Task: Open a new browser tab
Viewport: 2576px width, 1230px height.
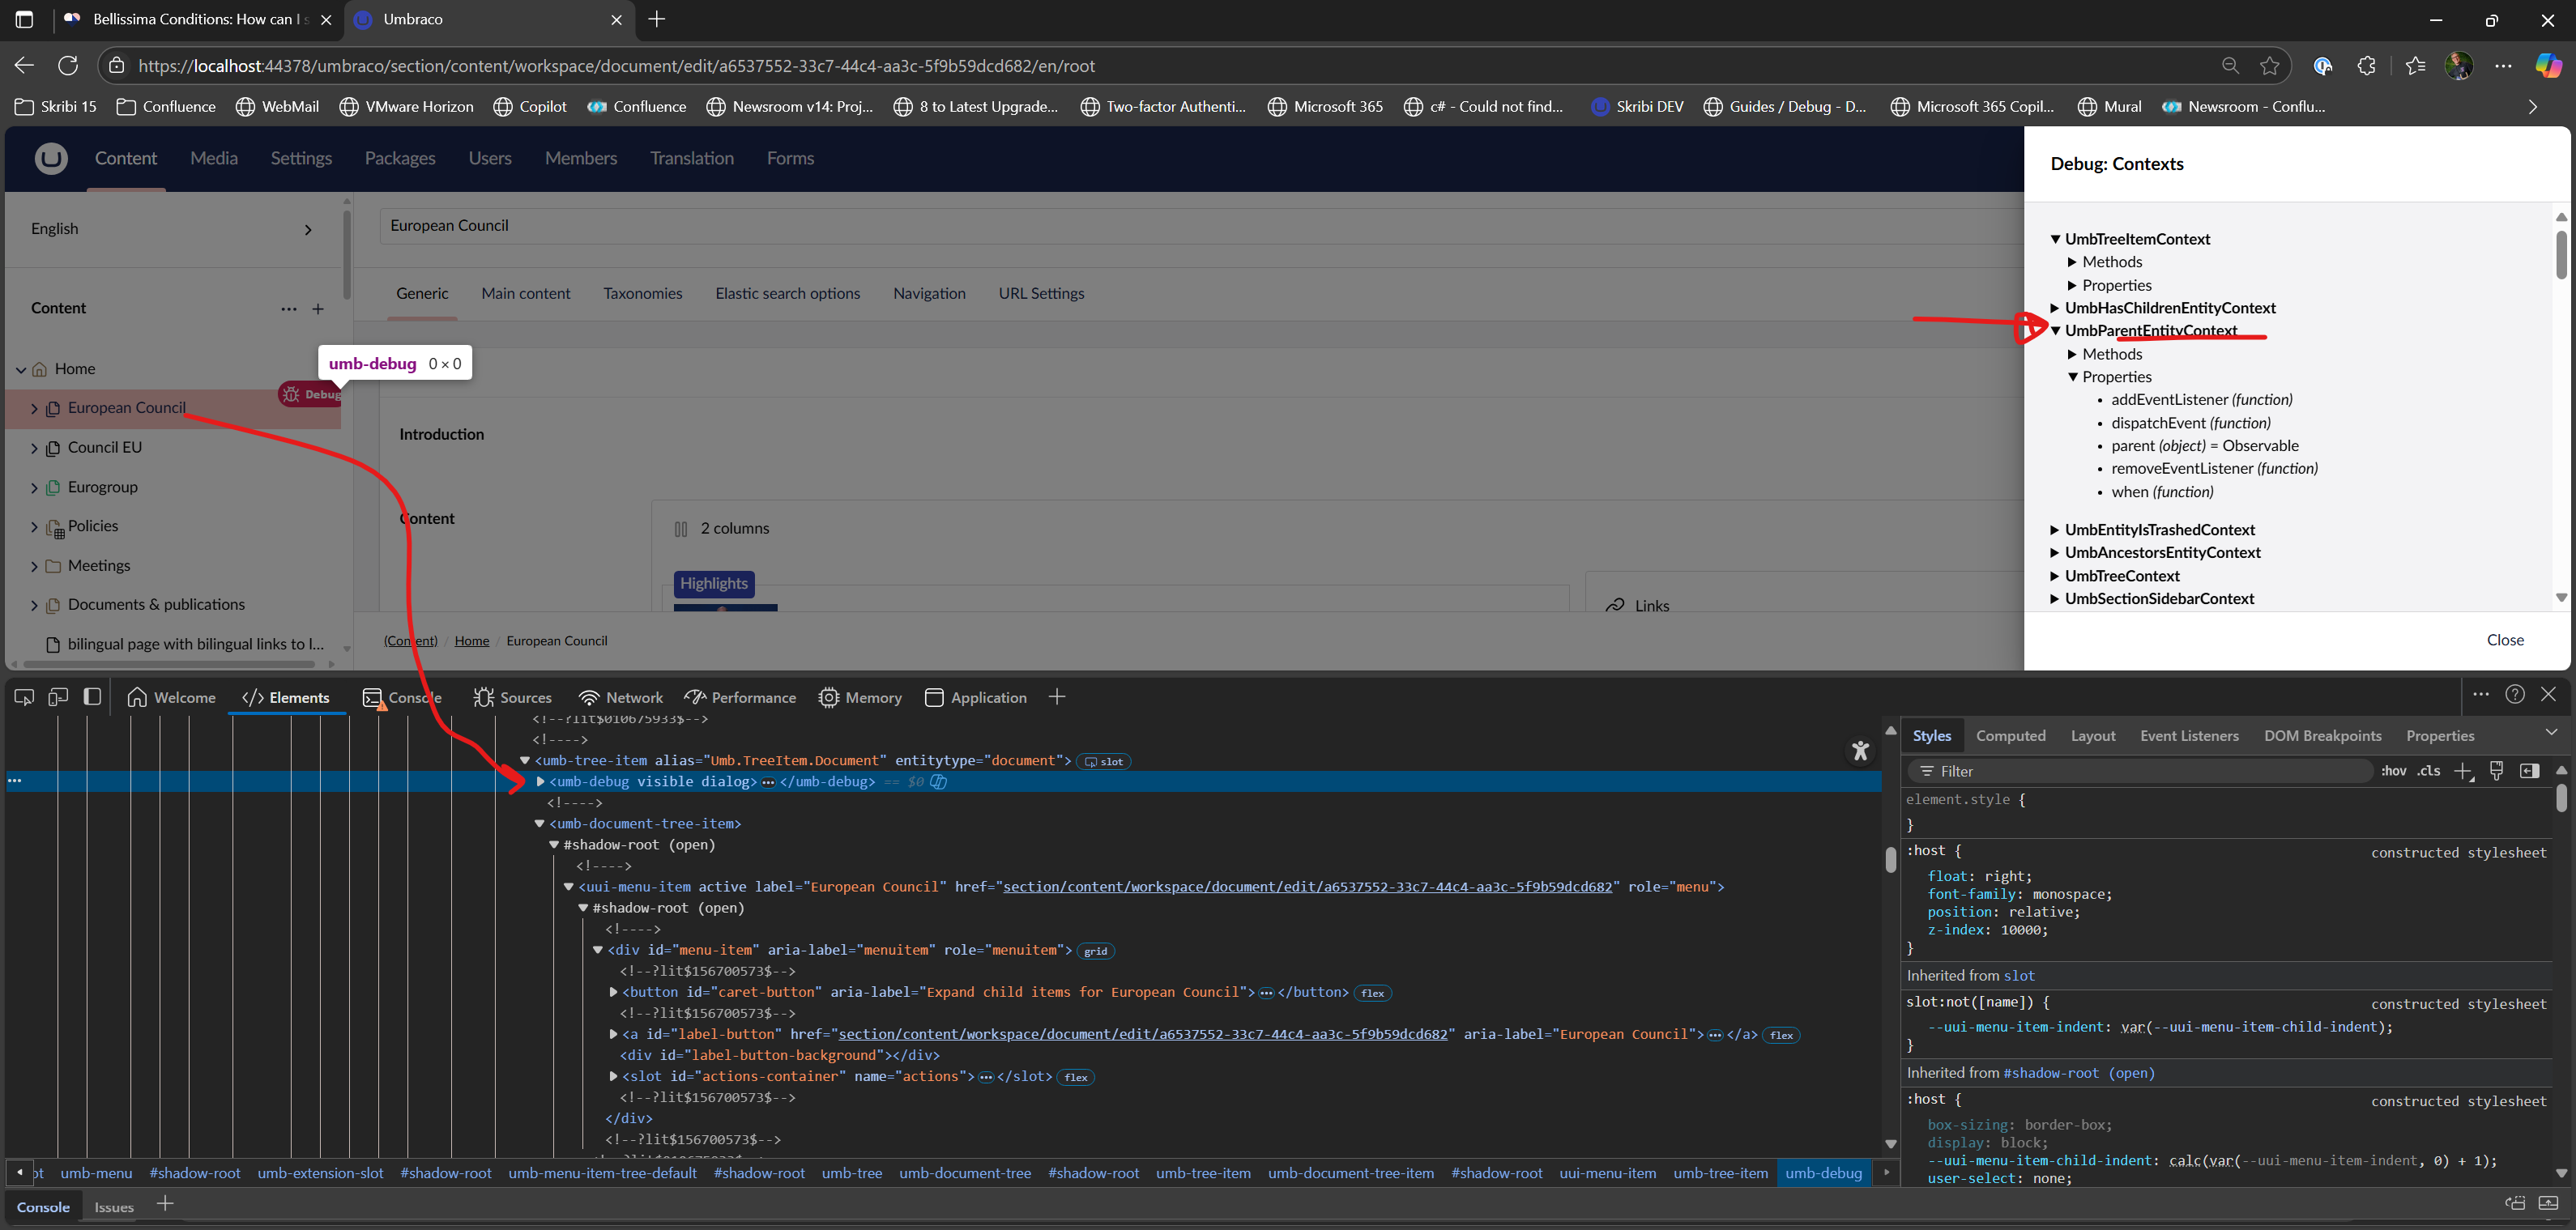Action: (657, 19)
